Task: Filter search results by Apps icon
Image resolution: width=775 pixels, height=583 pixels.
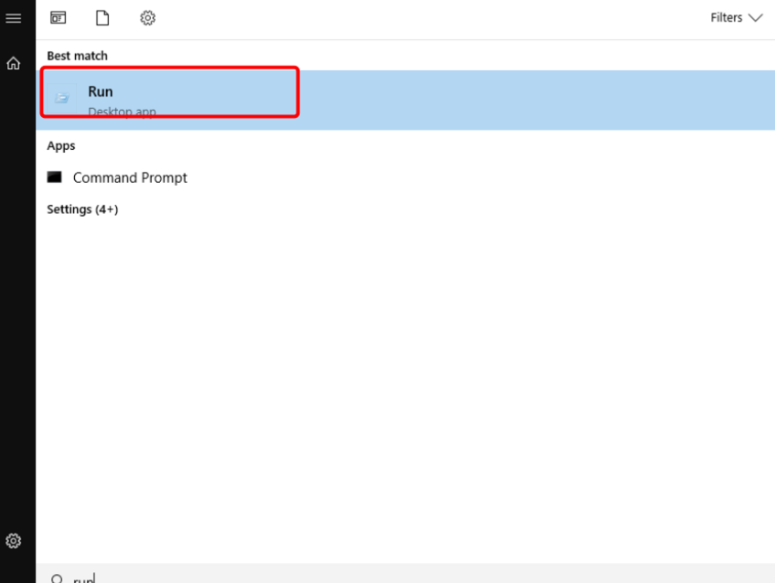Action: click(58, 18)
